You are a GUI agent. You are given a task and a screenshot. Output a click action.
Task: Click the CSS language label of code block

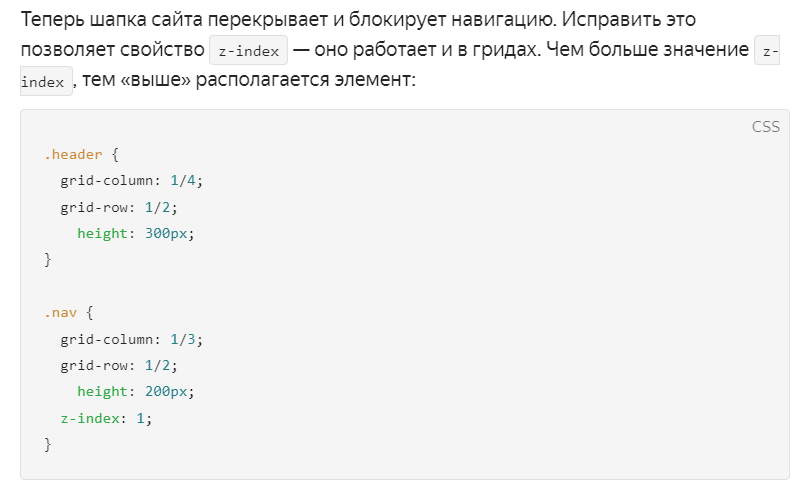tap(766, 127)
